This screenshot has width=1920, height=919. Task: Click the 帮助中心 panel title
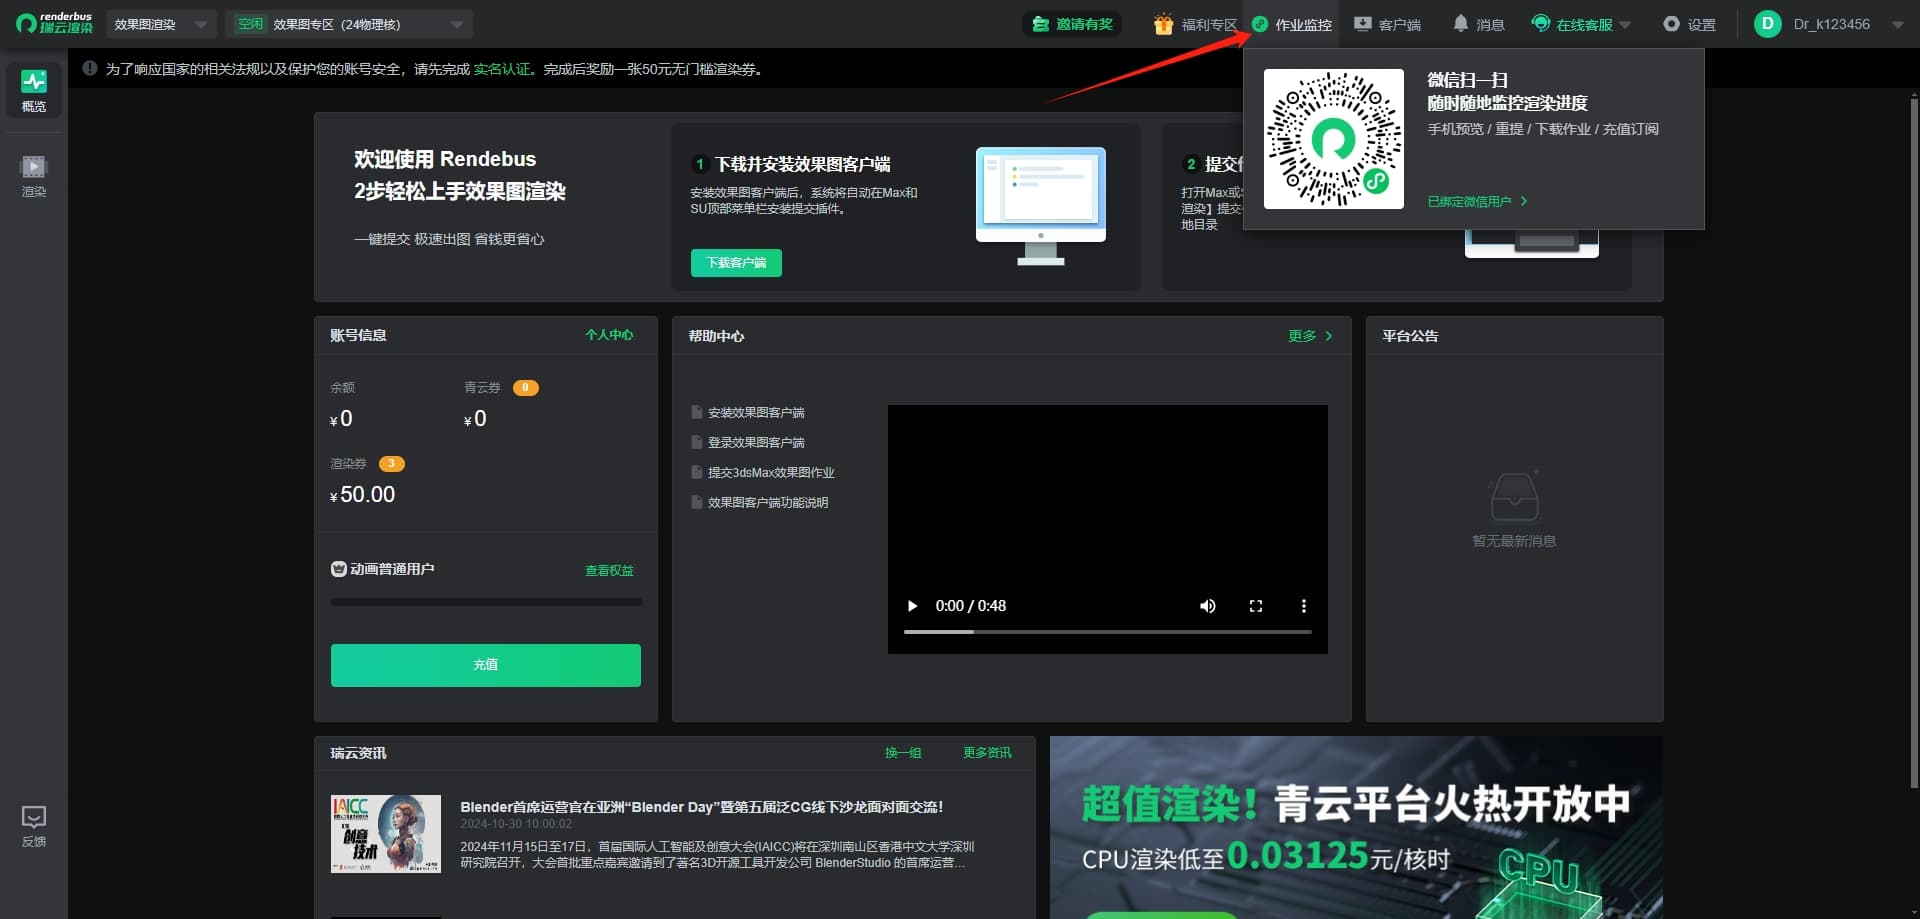coord(716,336)
